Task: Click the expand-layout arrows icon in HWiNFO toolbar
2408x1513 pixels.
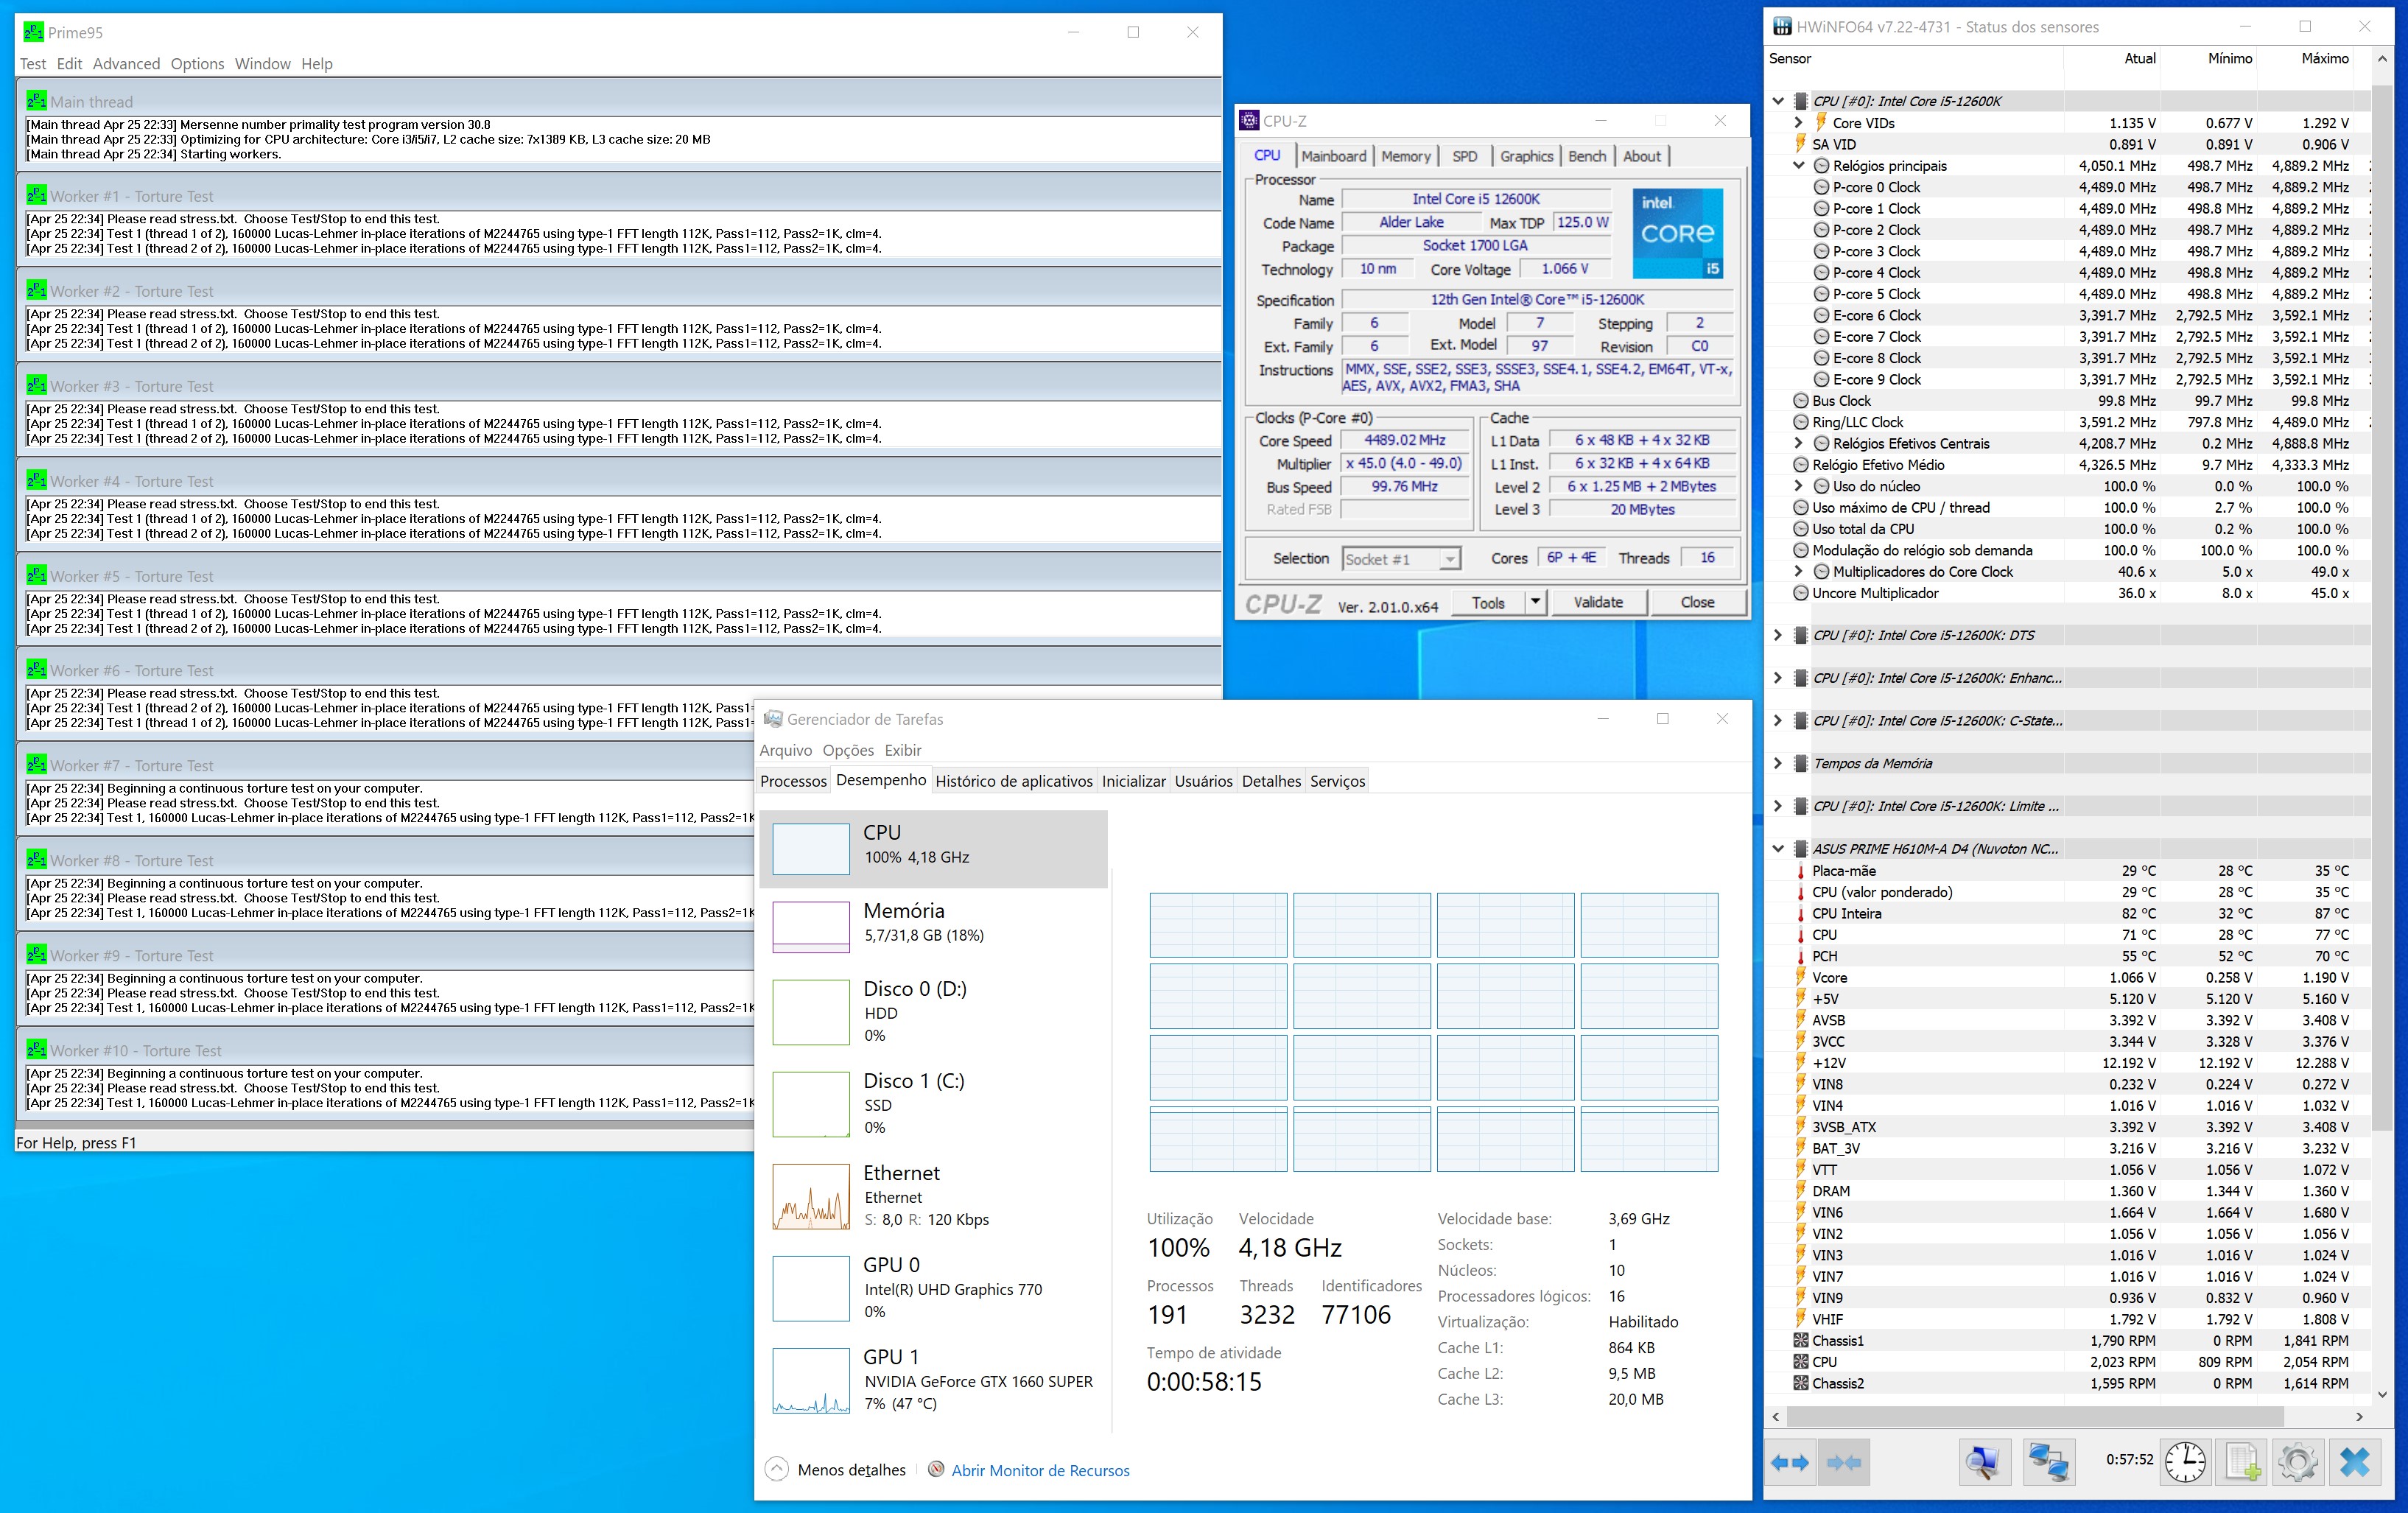Action: click(x=1789, y=1463)
